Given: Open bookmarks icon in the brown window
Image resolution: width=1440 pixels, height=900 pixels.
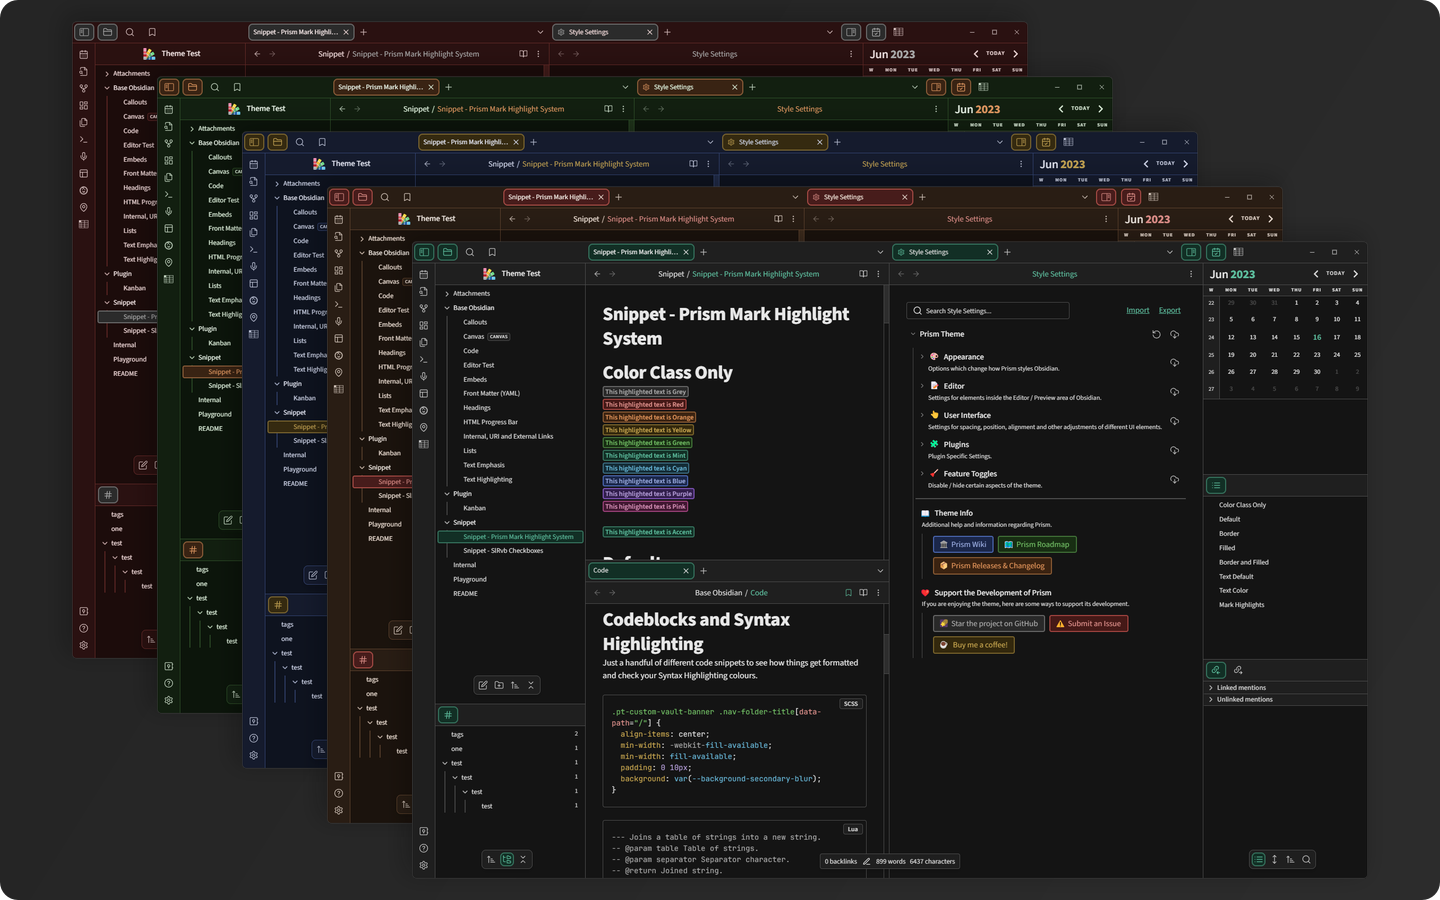Looking at the screenshot, I should coord(407,197).
